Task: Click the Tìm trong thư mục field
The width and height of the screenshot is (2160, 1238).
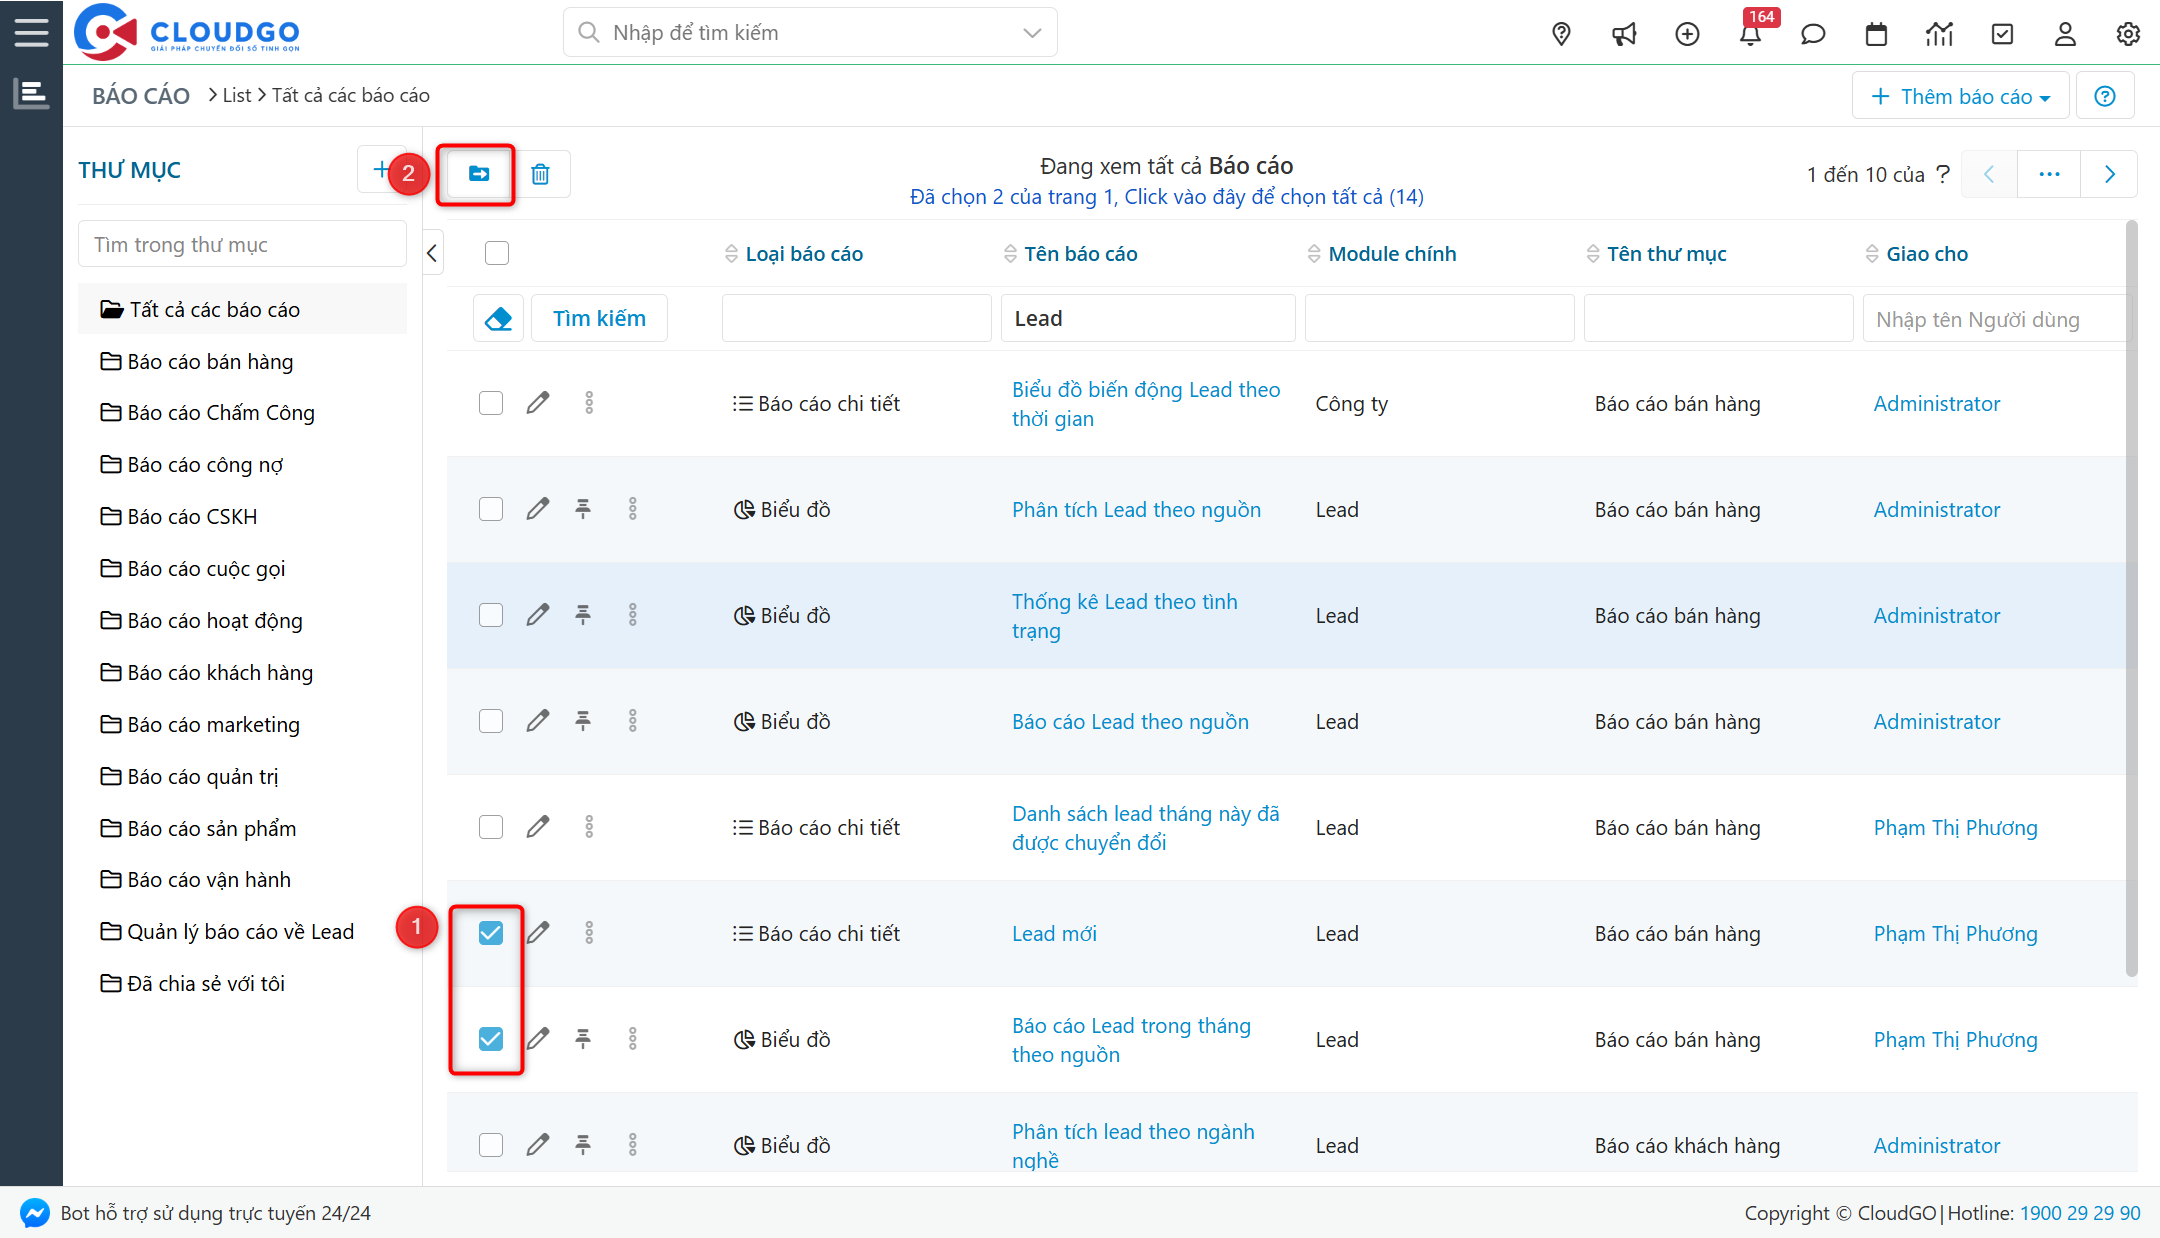Action: pos(242,245)
